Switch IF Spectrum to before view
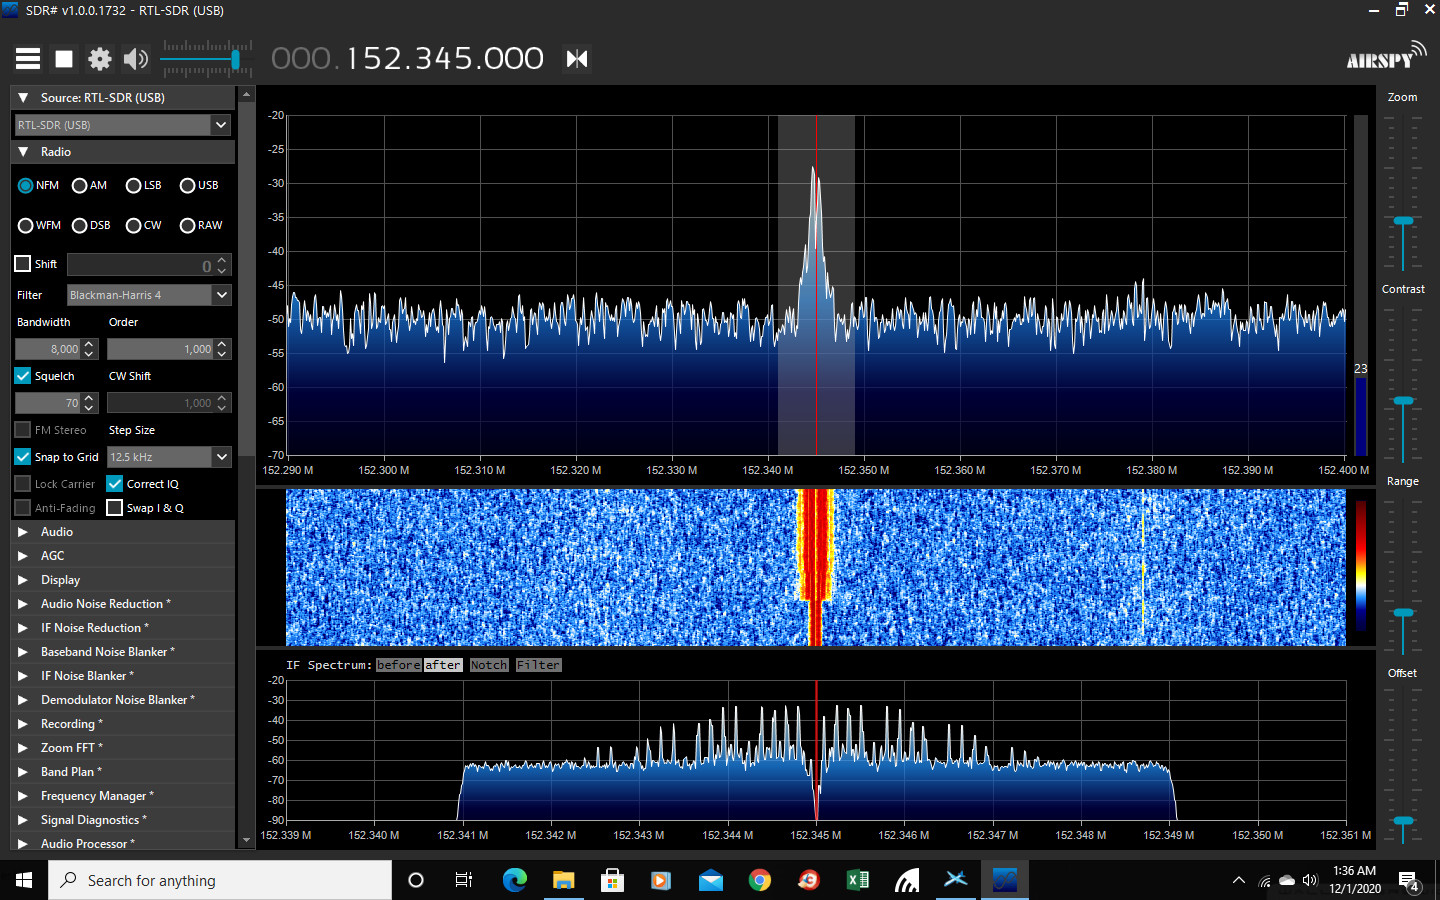The image size is (1440, 900). pyautogui.click(x=398, y=665)
